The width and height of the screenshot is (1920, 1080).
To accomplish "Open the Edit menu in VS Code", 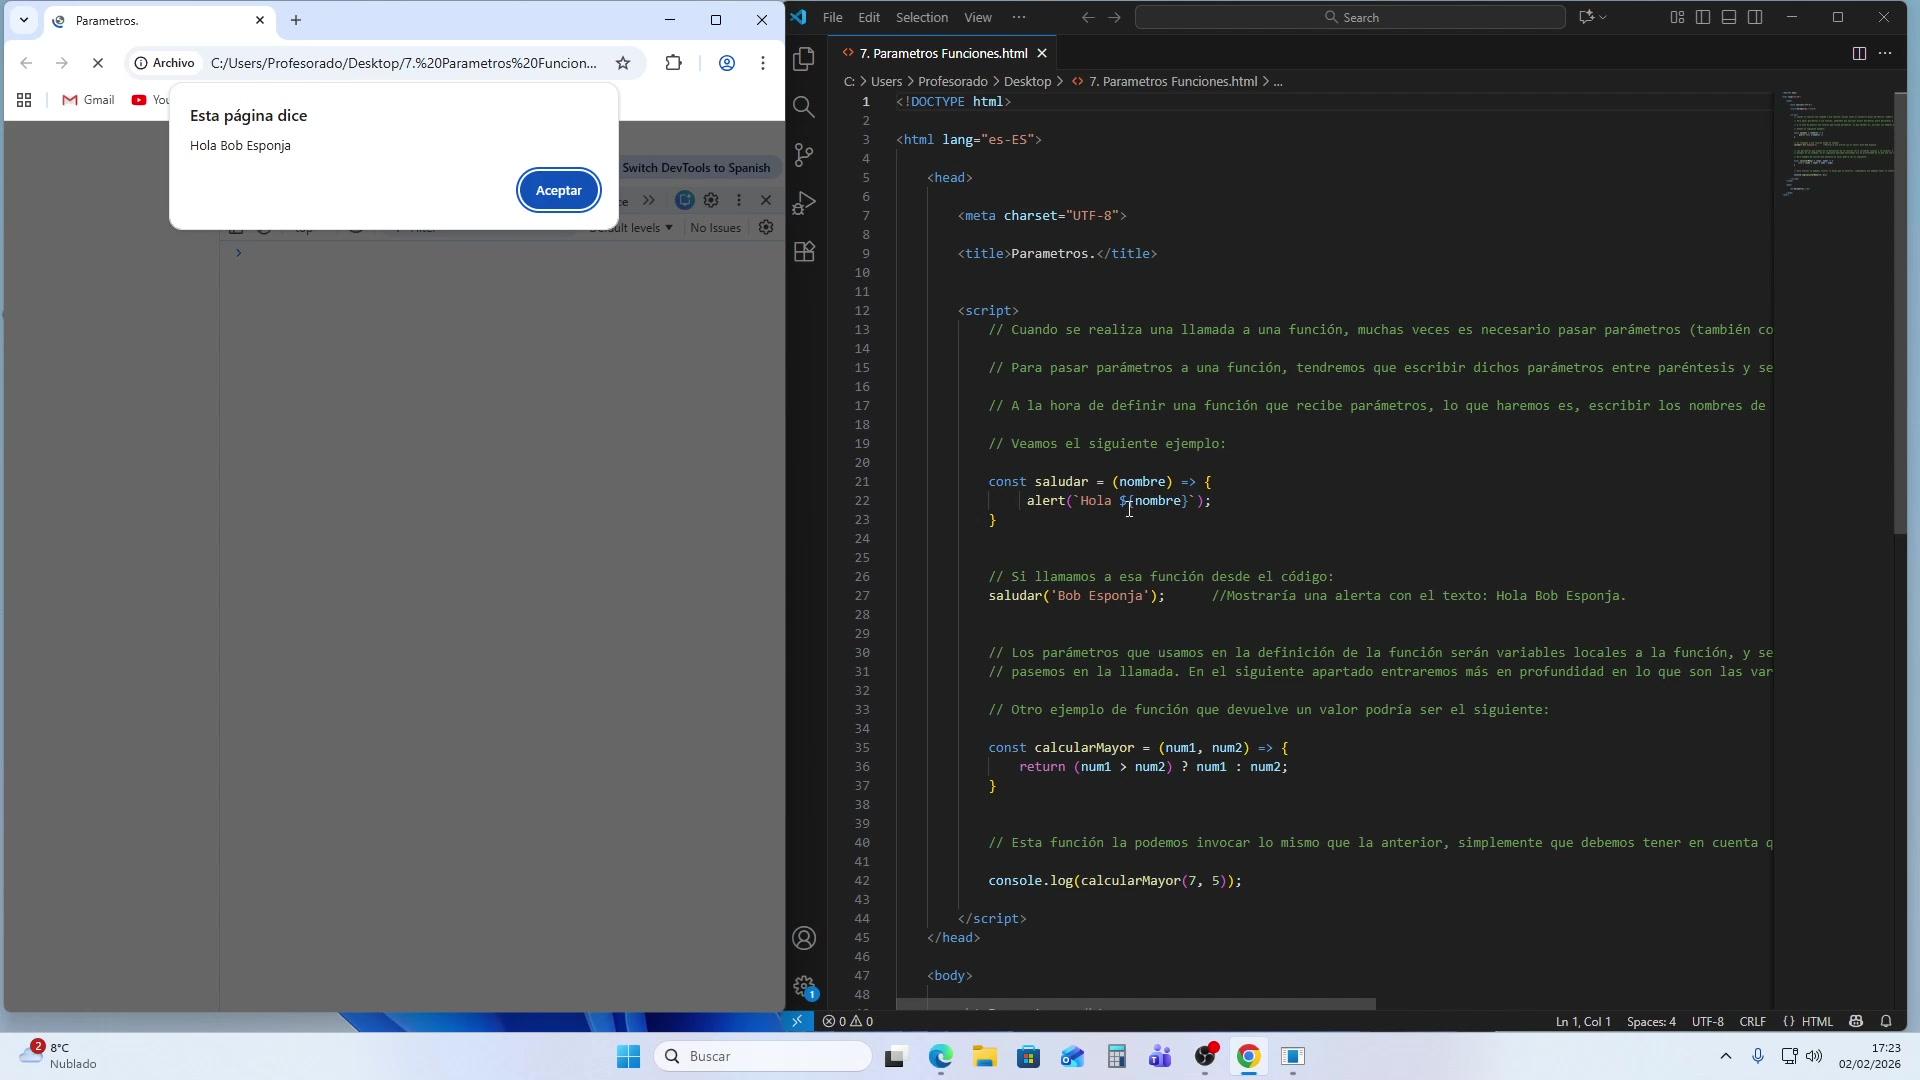I will [x=869, y=17].
